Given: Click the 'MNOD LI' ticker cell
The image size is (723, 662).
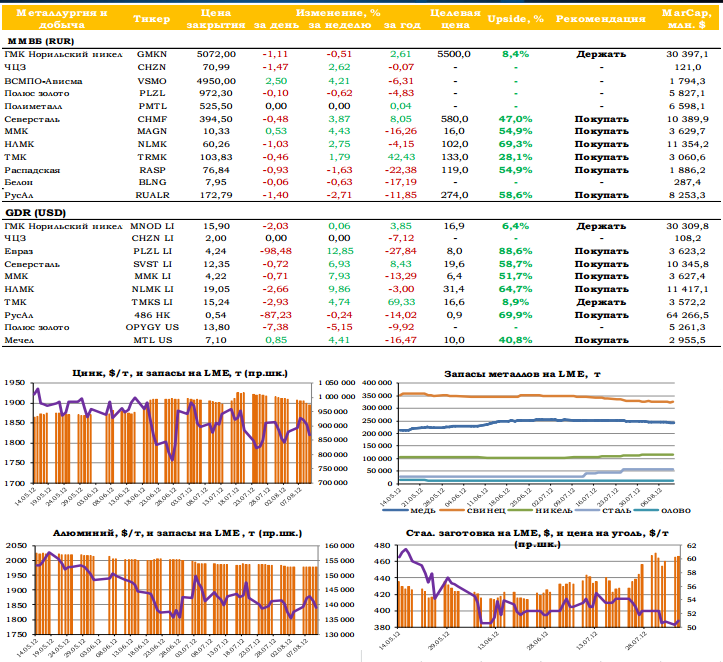Looking at the screenshot, I should tap(152, 226).
